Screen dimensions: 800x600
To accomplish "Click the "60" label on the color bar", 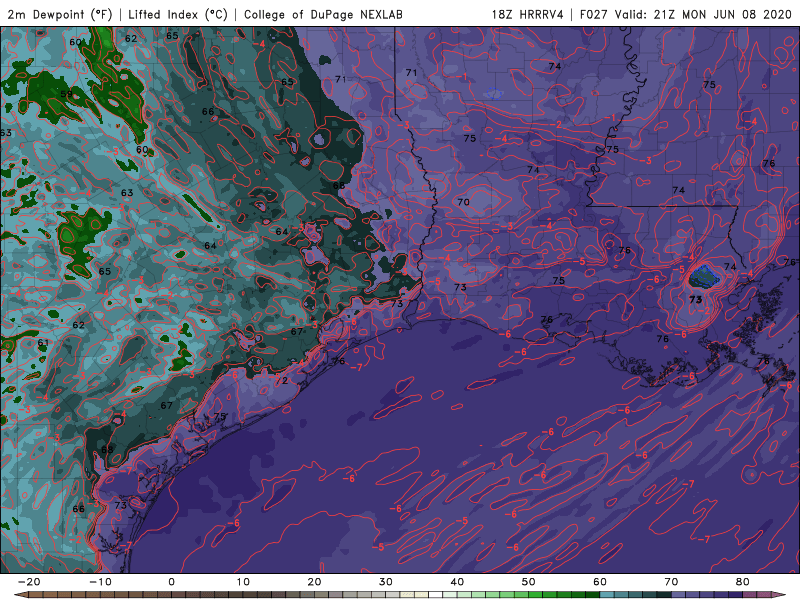I will pyautogui.click(x=600, y=582).
